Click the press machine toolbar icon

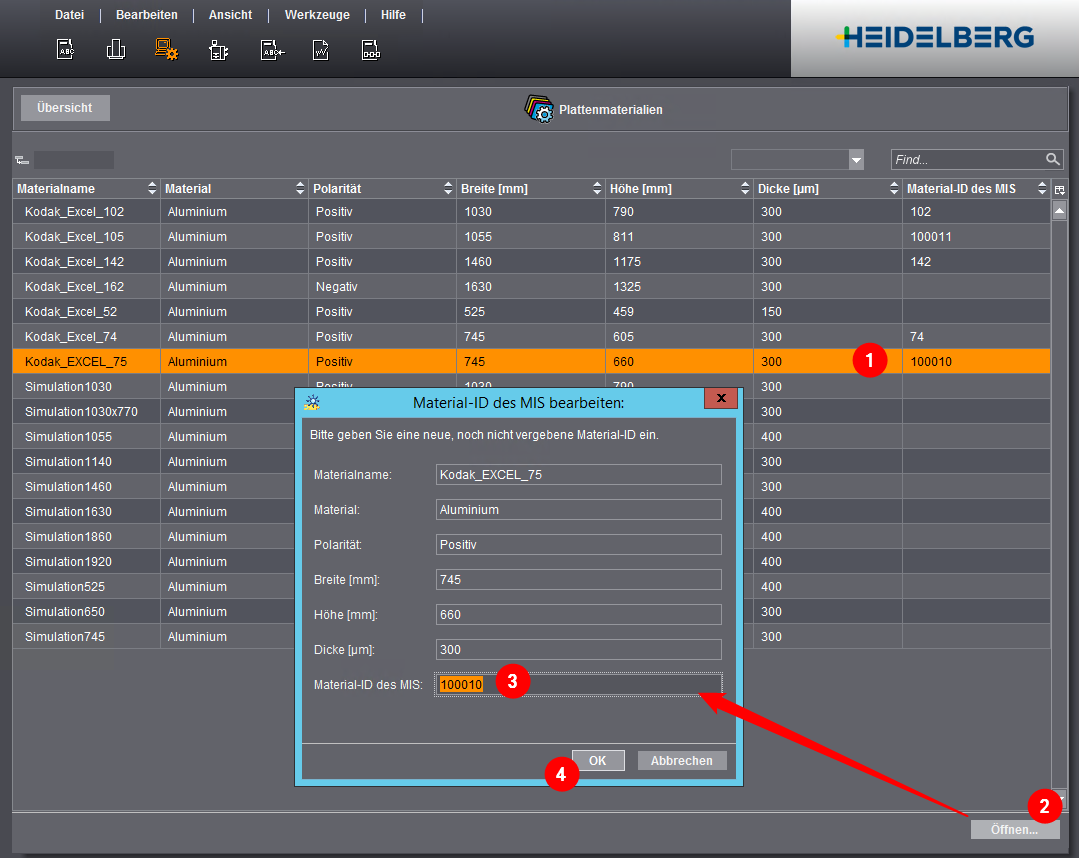click(x=219, y=50)
